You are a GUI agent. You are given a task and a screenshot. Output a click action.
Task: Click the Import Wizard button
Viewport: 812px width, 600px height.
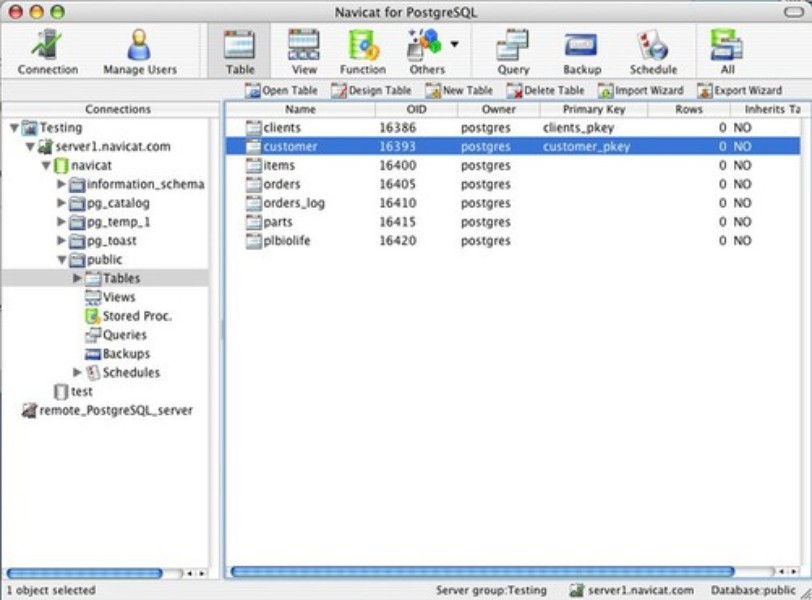[640, 90]
